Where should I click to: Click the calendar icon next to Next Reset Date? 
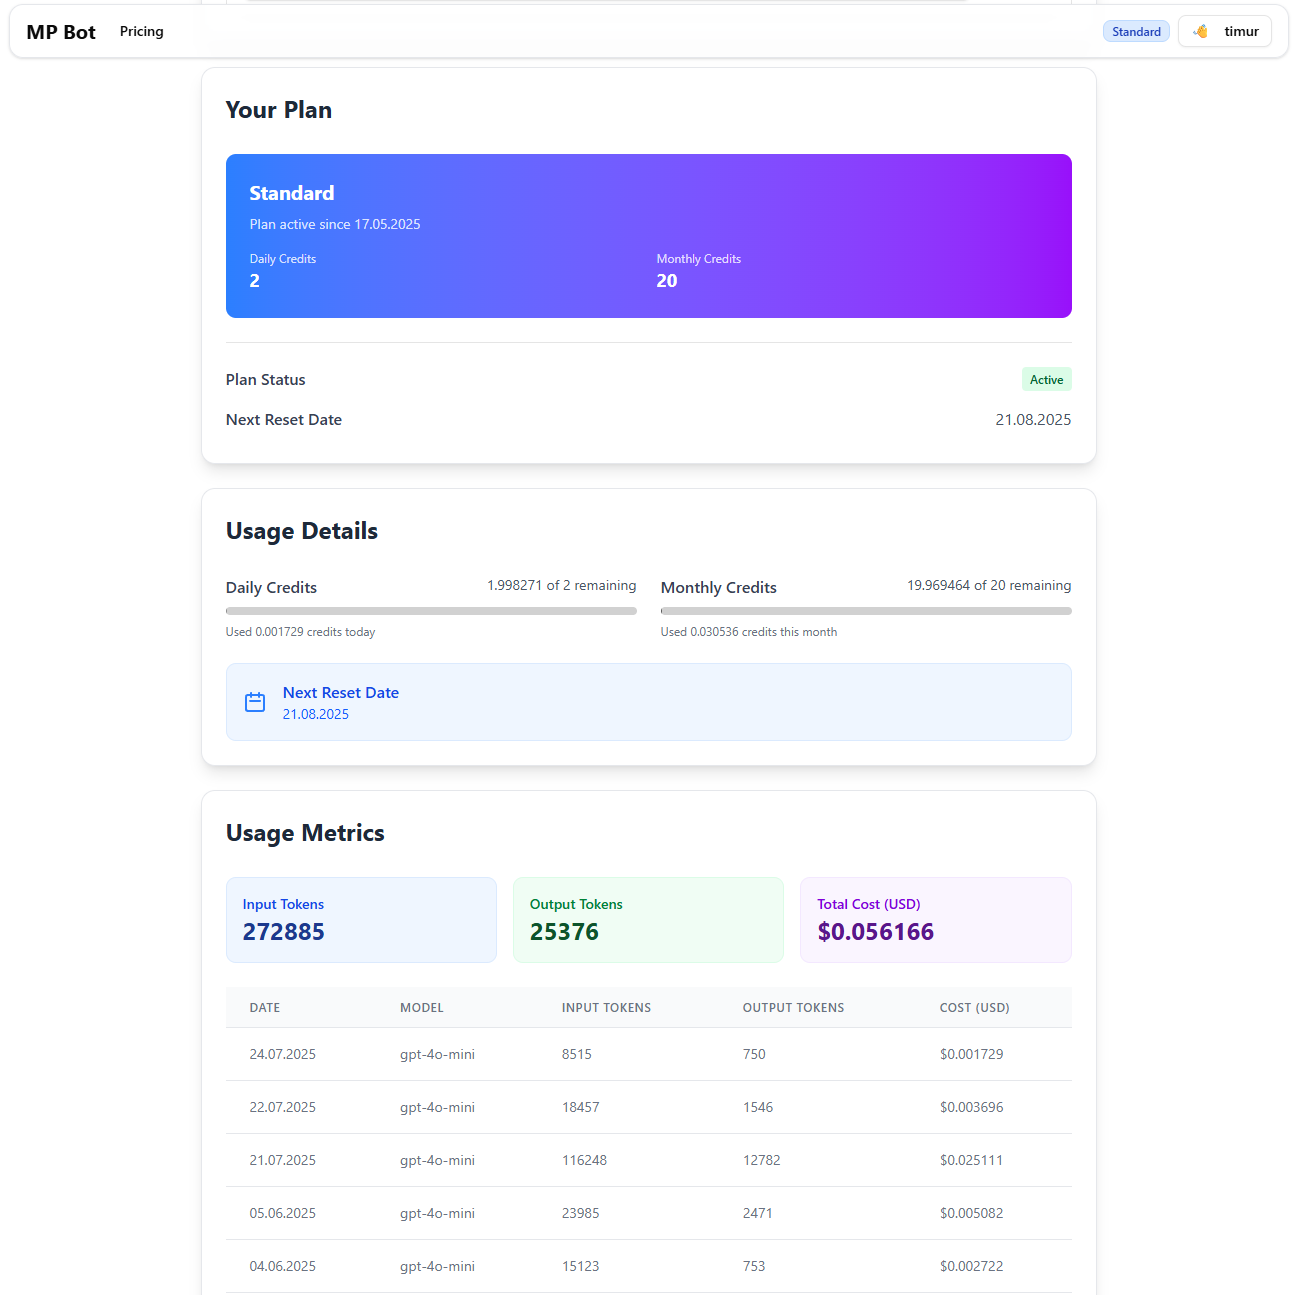[255, 702]
